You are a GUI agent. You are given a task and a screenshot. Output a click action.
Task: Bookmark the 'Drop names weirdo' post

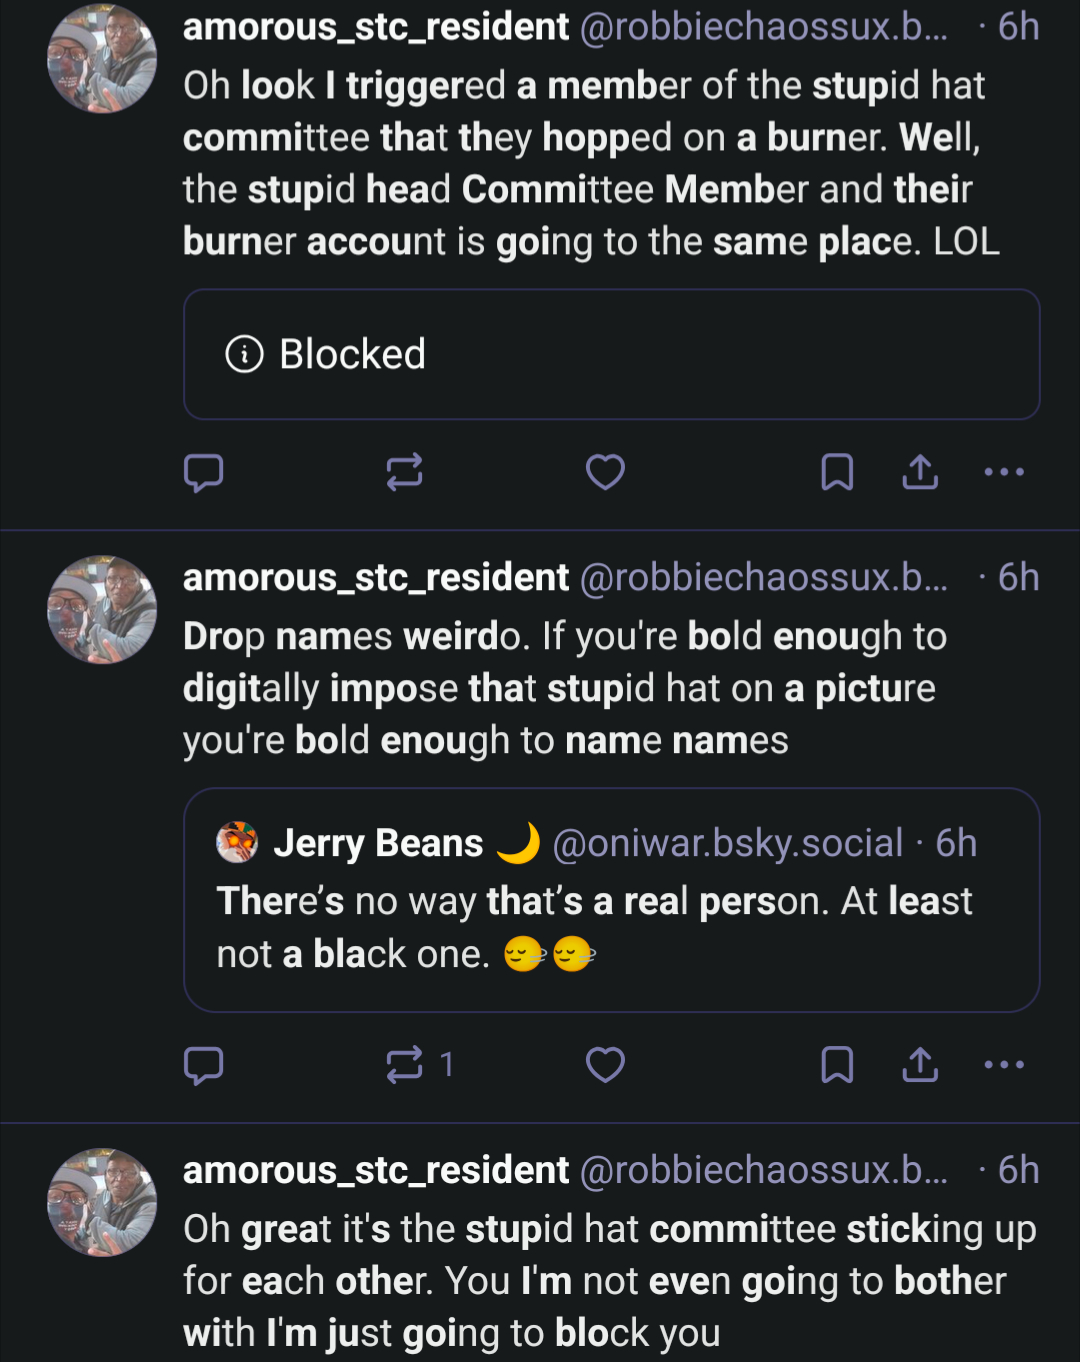click(837, 1065)
